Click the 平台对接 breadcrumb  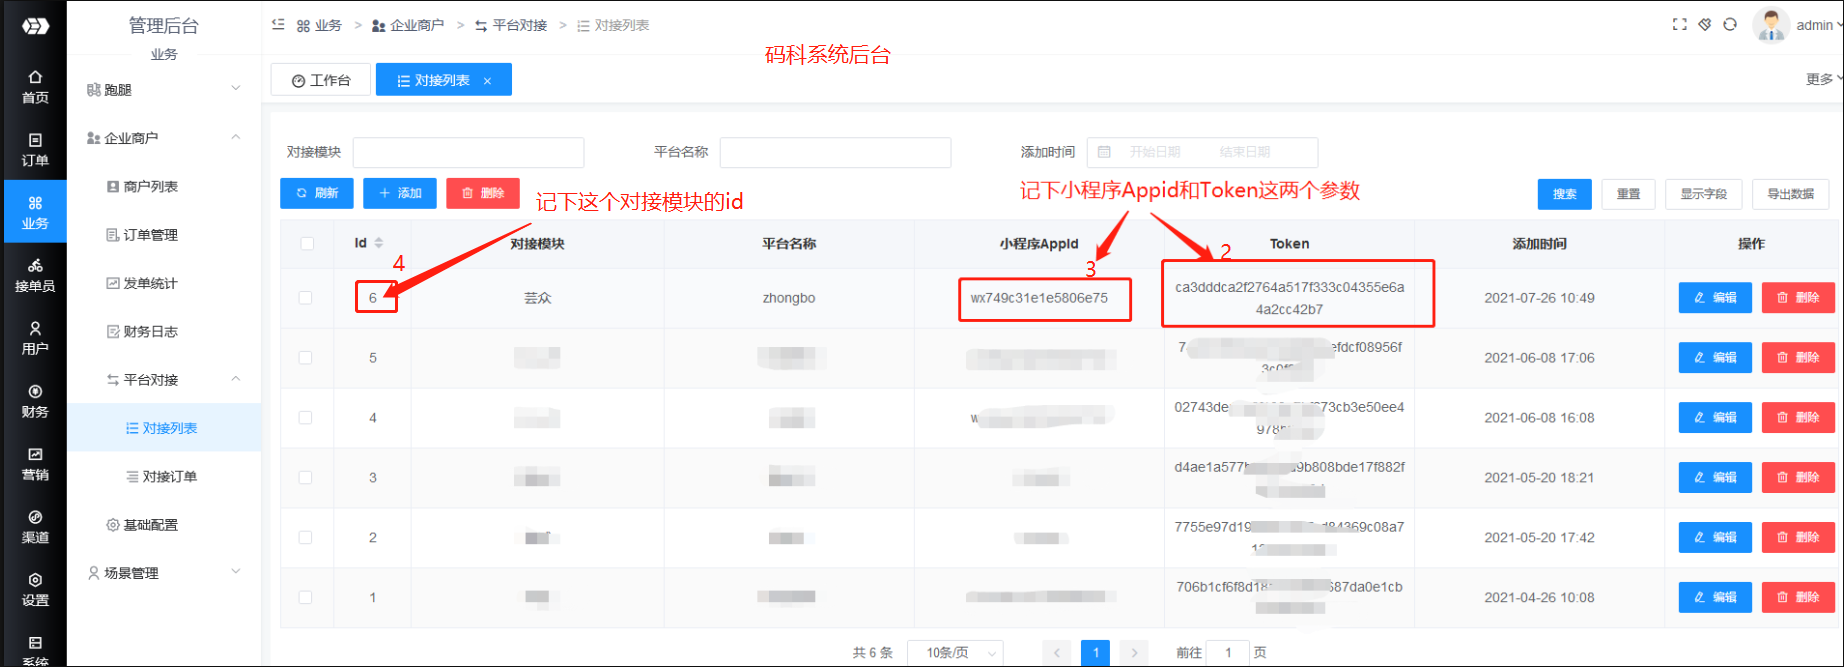click(511, 25)
